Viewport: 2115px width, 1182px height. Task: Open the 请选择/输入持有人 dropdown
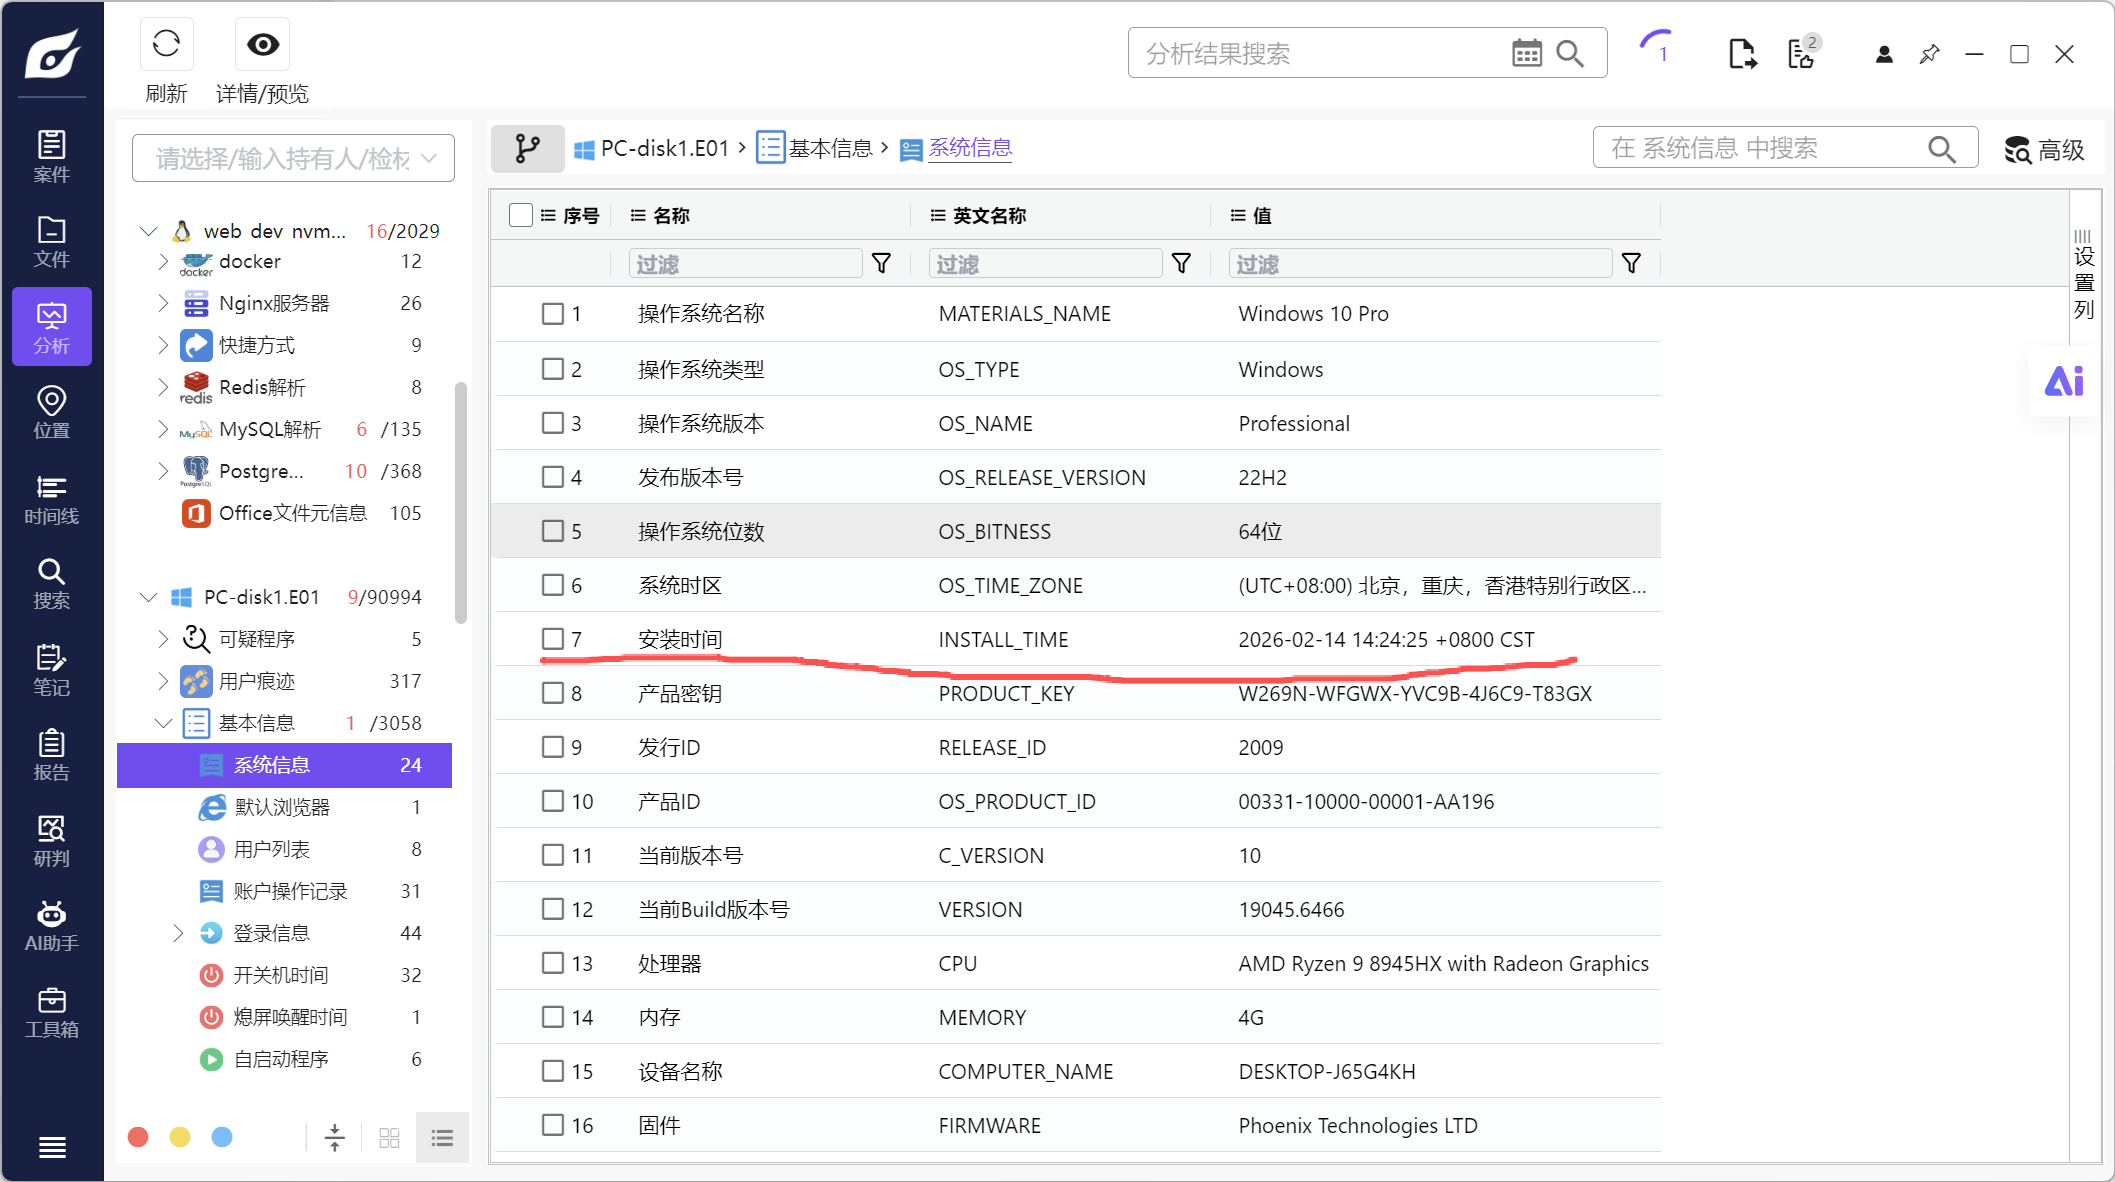293,158
